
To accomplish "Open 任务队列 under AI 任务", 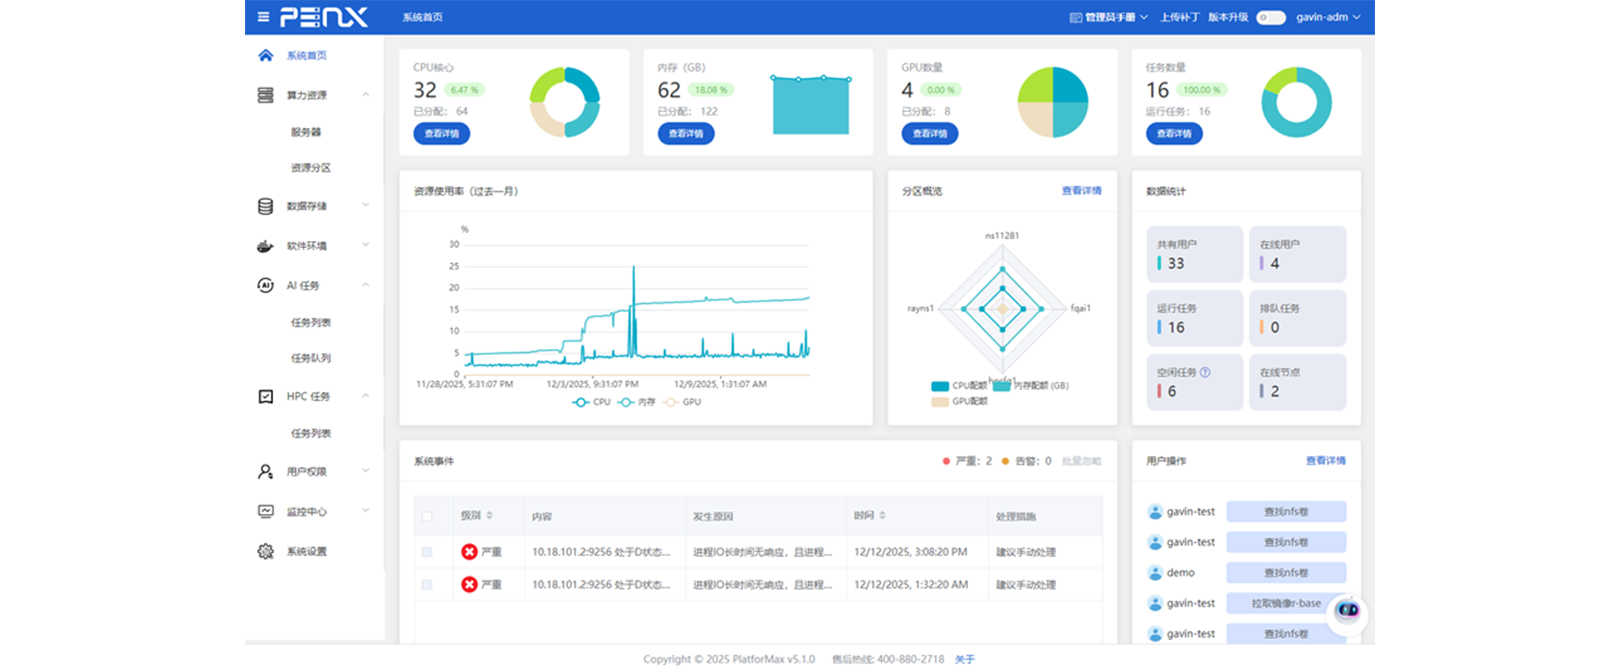I will pyautogui.click(x=311, y=358).
